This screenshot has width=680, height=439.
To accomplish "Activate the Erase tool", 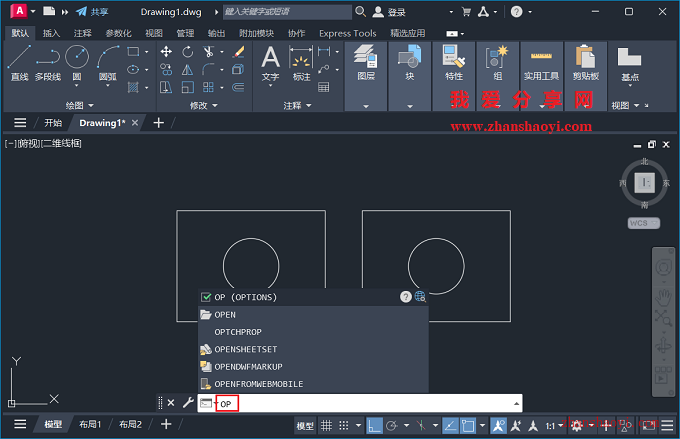I will (x=238, y=52).
